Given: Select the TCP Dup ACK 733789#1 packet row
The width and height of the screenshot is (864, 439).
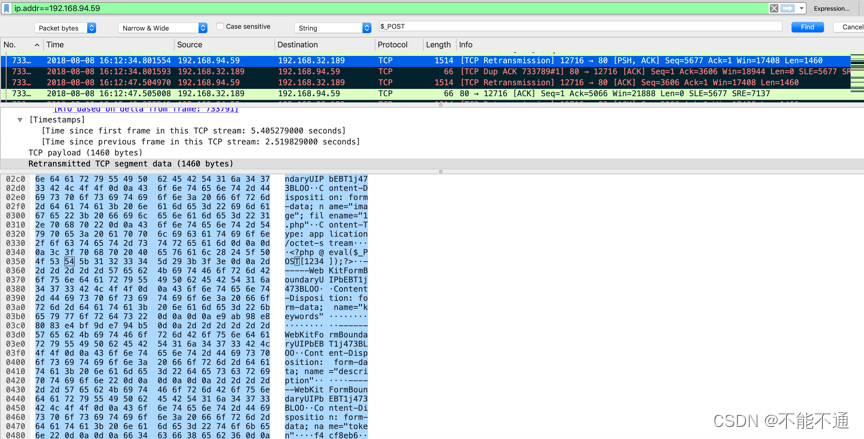Looking at the screenshot, I should click(x=425, y=72).
